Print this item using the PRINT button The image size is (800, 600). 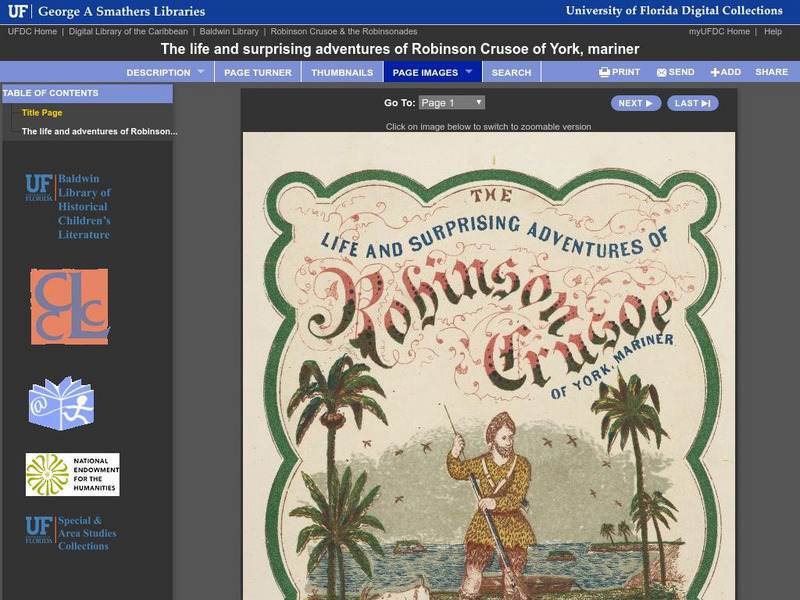[619, 72]
